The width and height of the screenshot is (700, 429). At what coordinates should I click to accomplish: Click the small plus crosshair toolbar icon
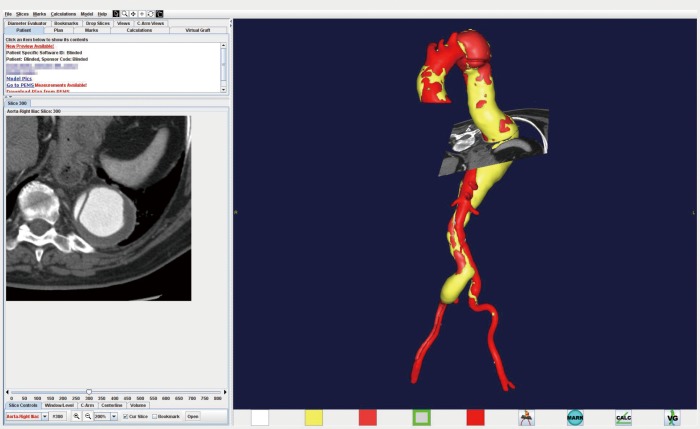click(142, 14)
